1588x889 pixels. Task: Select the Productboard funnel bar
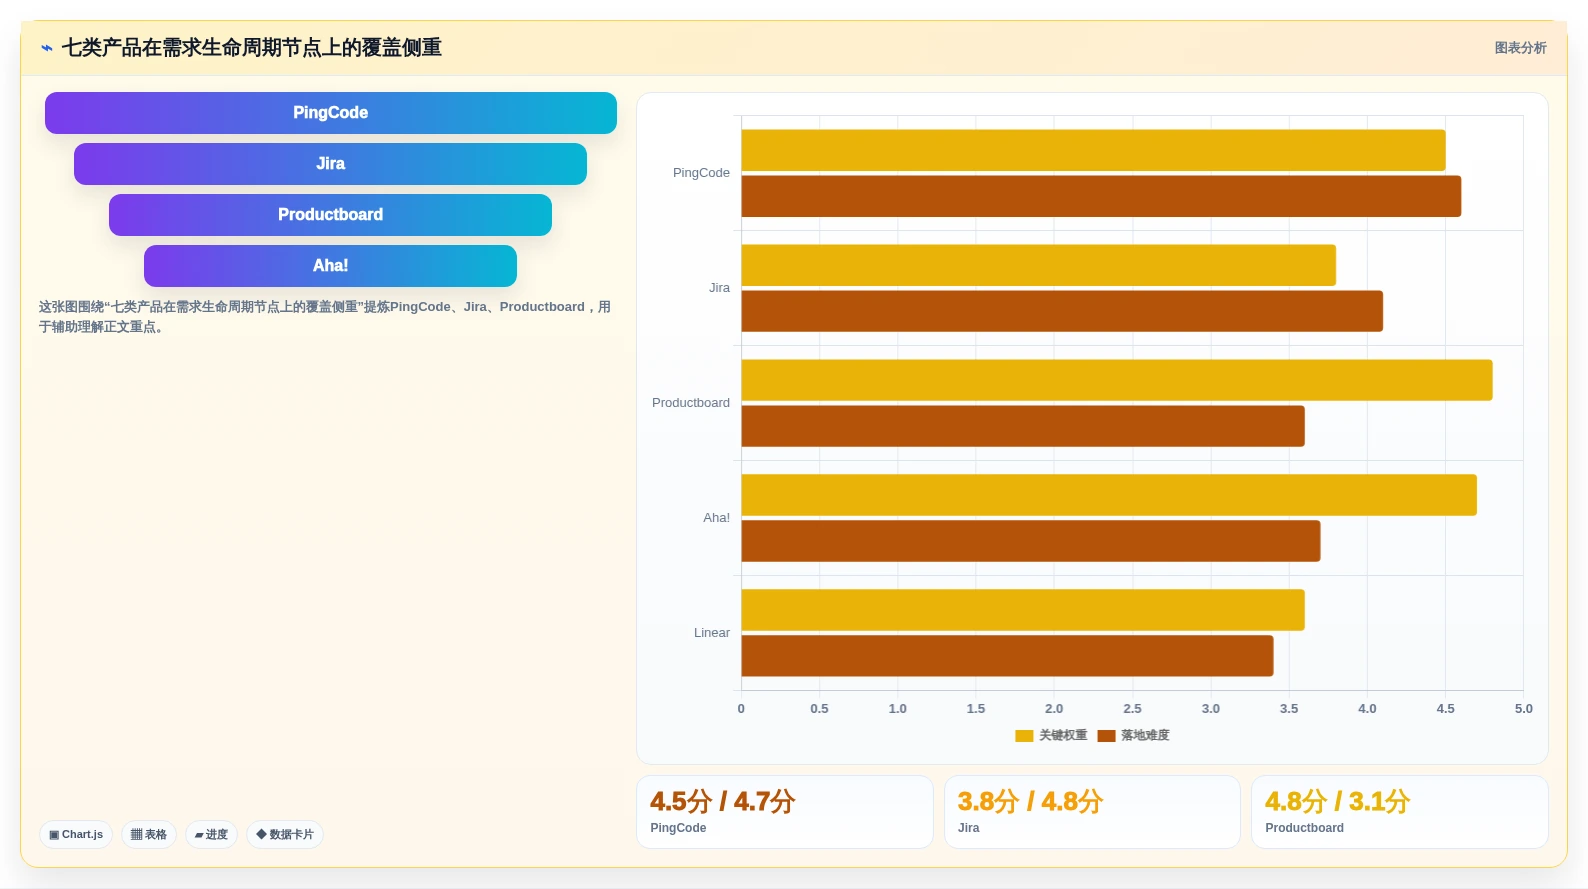[x=330, y=215]
